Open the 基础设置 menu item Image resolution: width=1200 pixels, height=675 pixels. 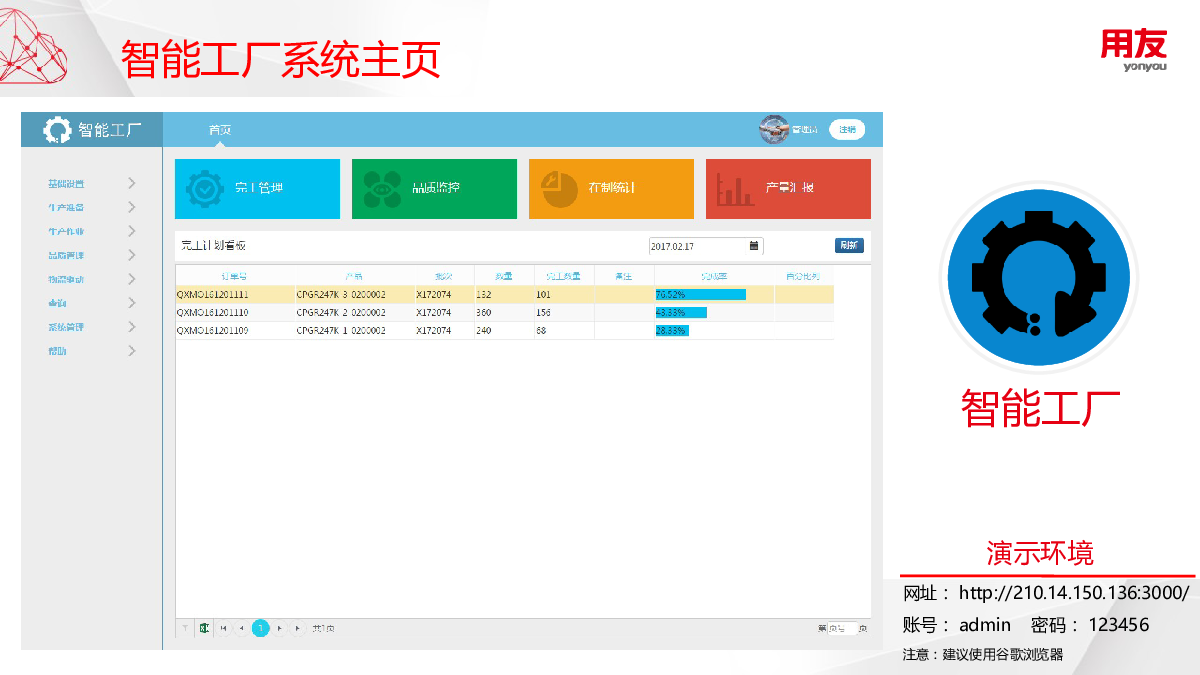pos(66,184)
